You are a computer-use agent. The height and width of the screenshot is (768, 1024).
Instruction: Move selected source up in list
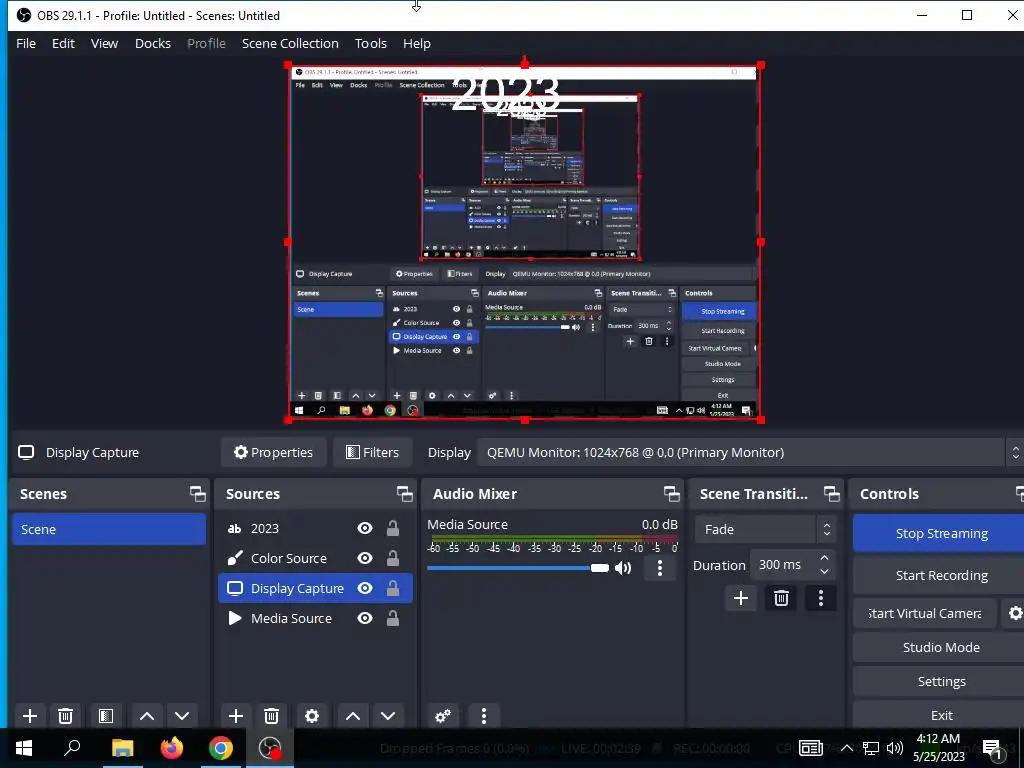[x=353, y=716]
